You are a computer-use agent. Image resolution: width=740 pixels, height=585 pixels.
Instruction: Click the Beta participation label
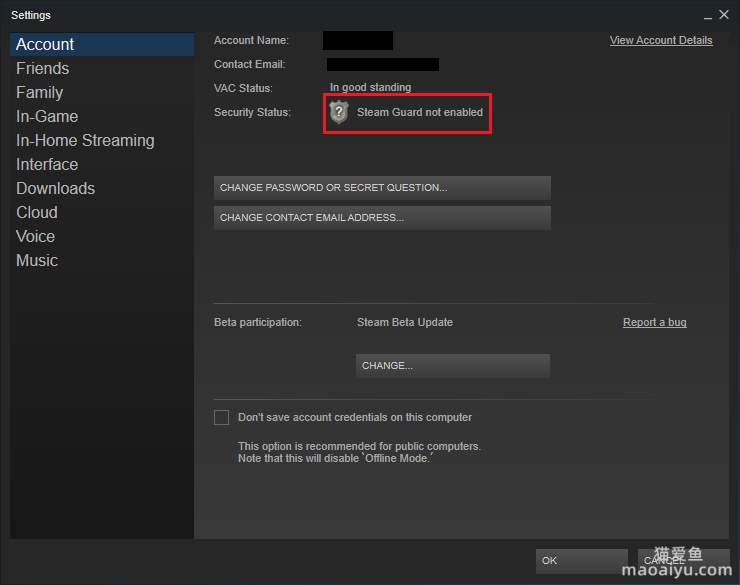coord(258,322)
